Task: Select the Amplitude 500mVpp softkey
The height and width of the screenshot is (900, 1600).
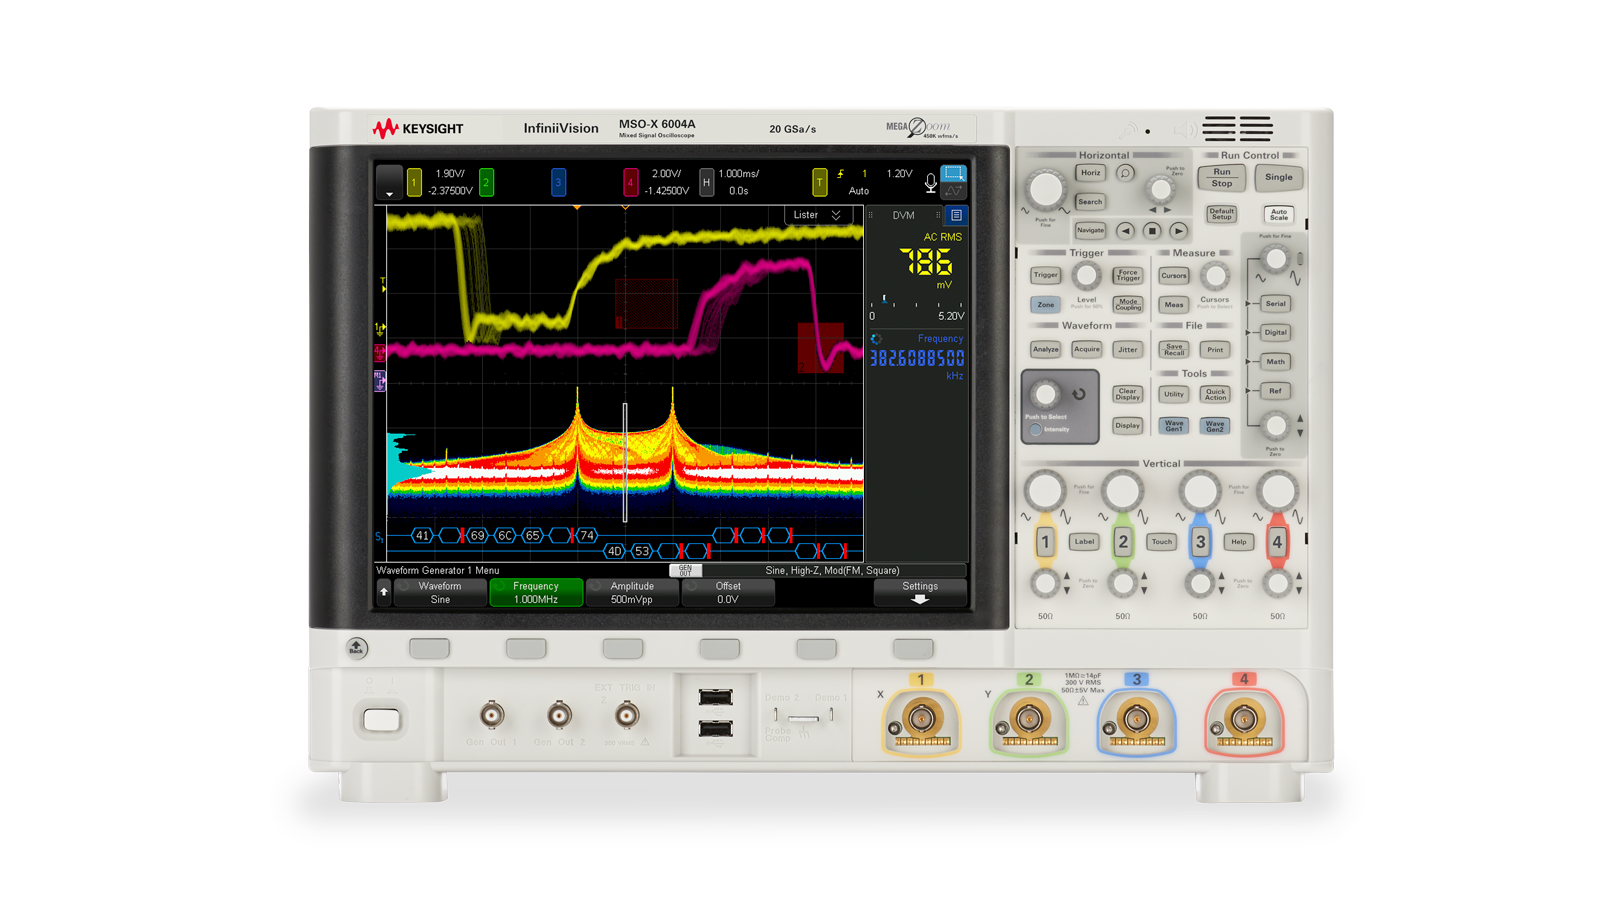Action: pyautogui.click(x=632, y=593)
